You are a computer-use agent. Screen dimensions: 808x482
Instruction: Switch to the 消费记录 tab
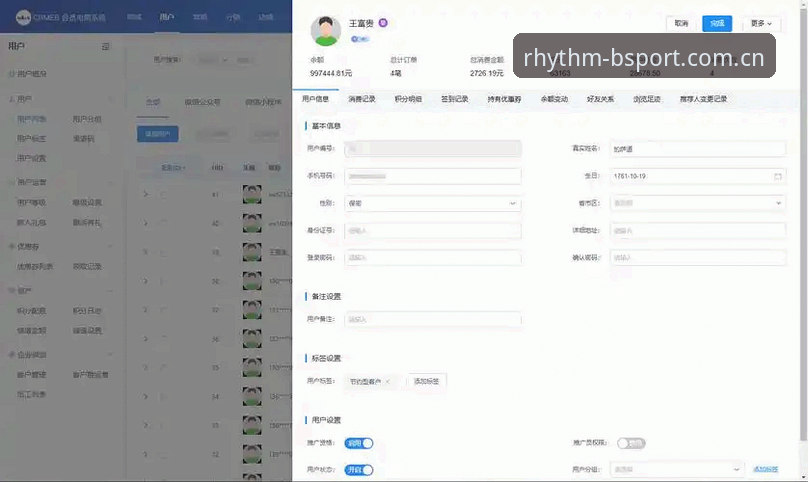361,99
